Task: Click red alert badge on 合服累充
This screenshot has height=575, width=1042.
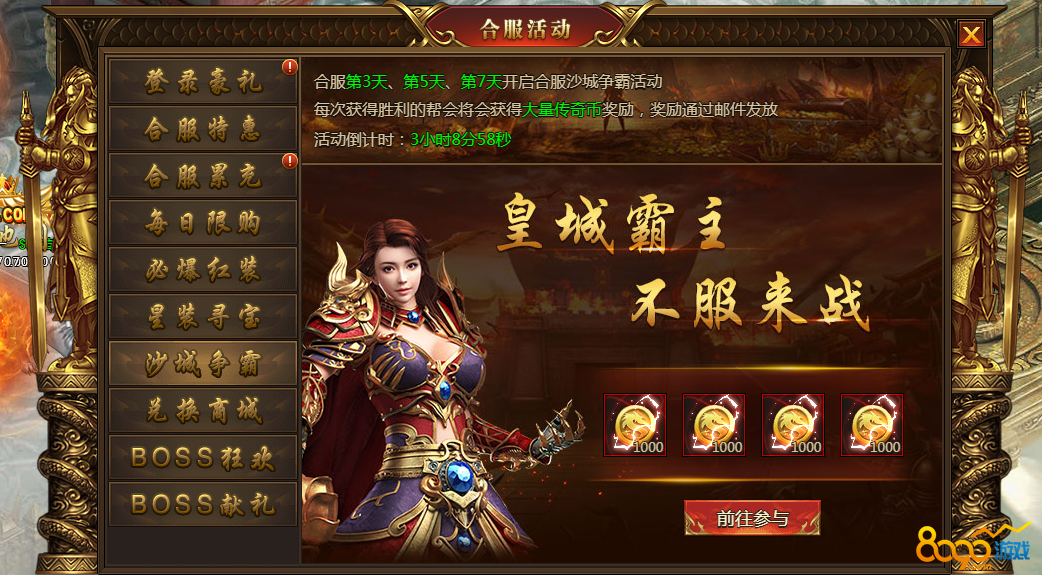Action: pyautogui.click(x=290, y=161)
